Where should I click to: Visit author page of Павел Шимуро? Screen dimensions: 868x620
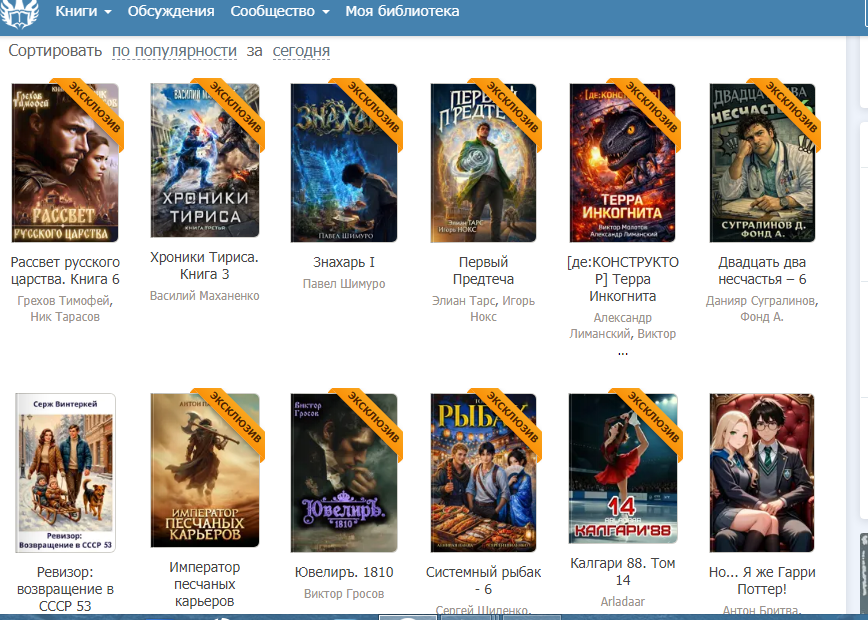click(x=344, y=284)
